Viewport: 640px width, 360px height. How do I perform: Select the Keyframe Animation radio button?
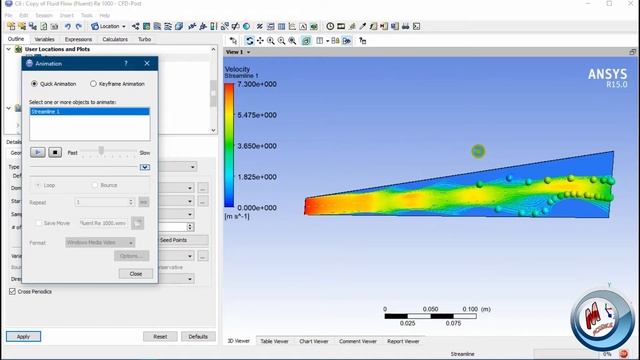point(93,84)
